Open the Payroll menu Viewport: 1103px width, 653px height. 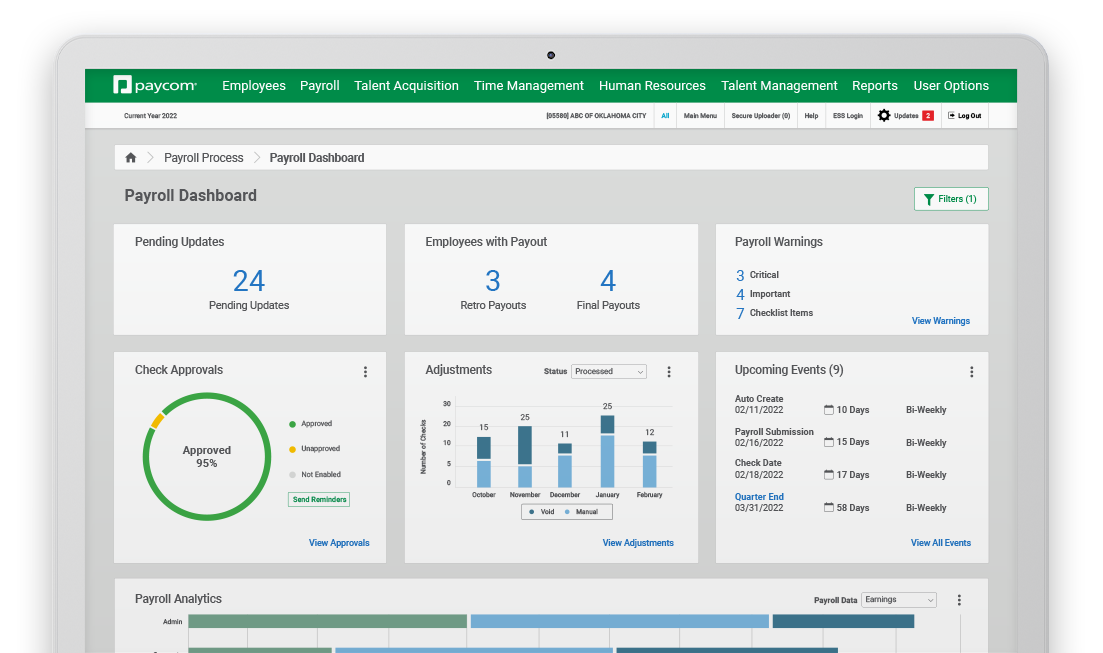320,86
